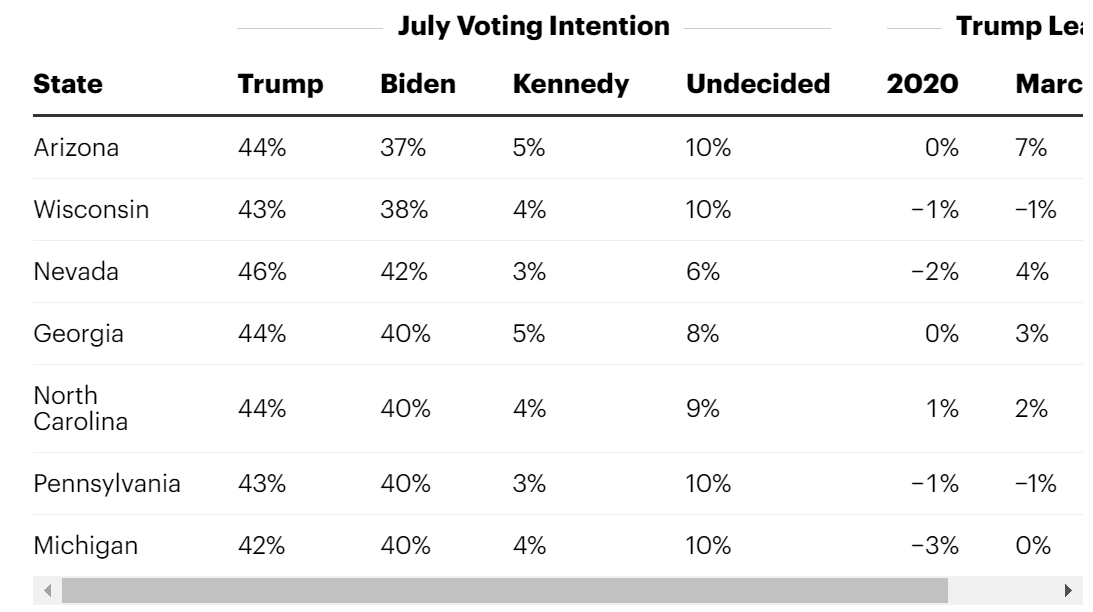1093x612 pixels.
Task: Click the Undecided column header
Action: click(x=758, y=84)
